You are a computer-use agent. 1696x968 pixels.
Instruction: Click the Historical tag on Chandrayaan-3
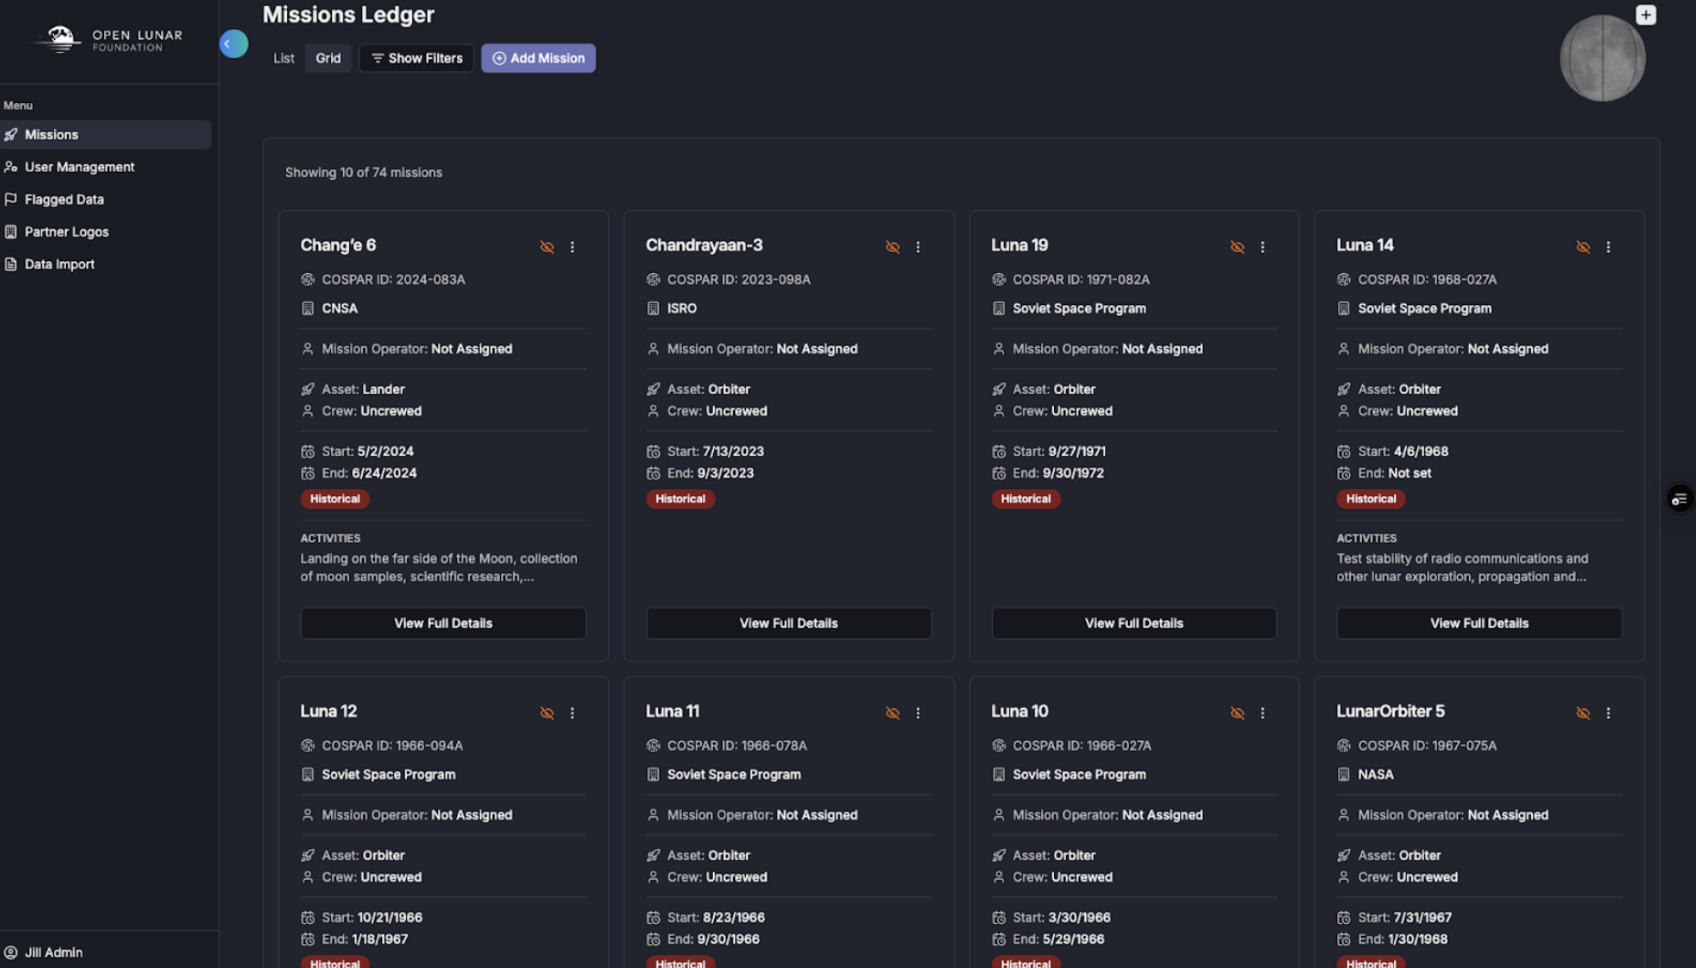(680, 499)
